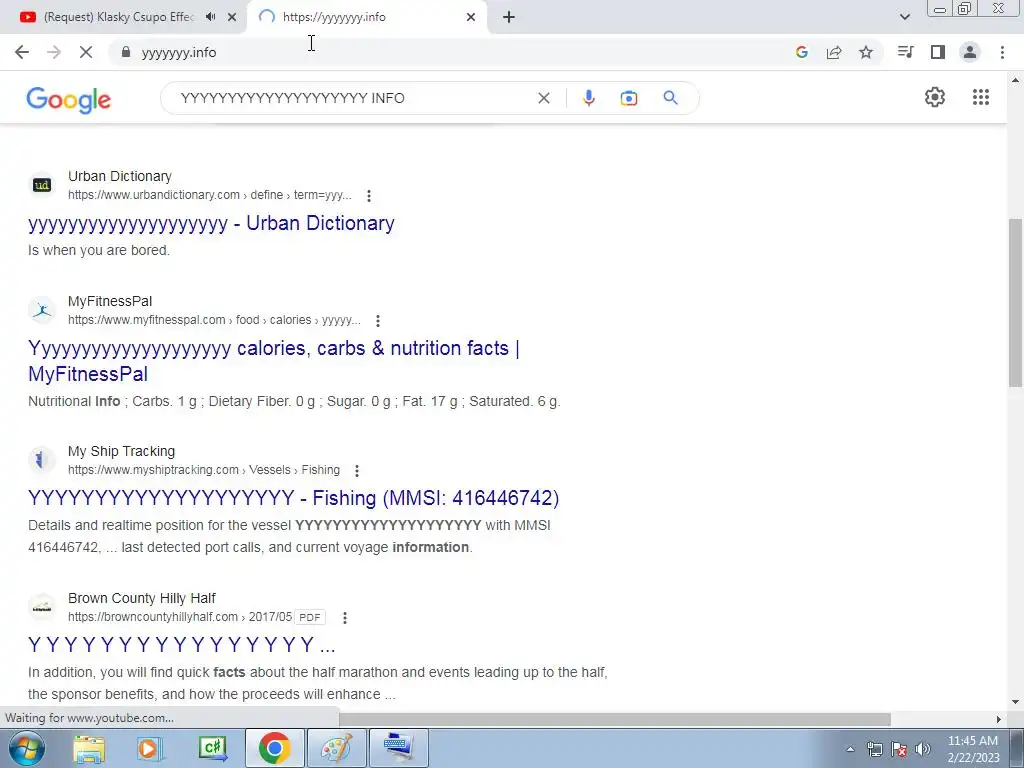The width and height of the screenshot is (1024, 768).
Task: Open more options for My Ship Tracking result
Action: [x=357, y=470]
